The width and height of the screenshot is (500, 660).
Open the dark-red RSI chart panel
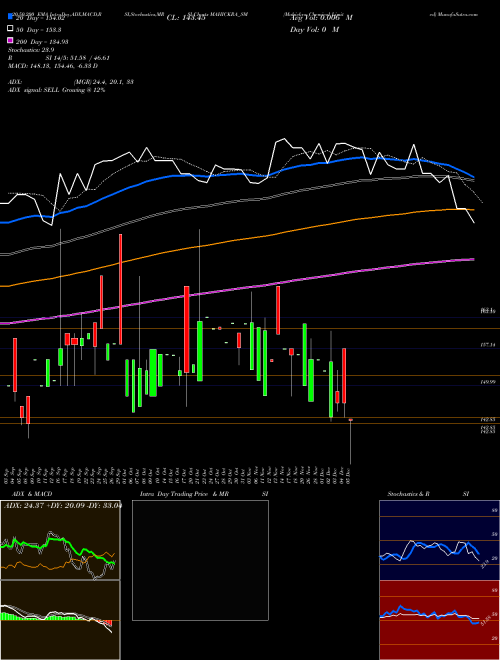tap(439, 620)
